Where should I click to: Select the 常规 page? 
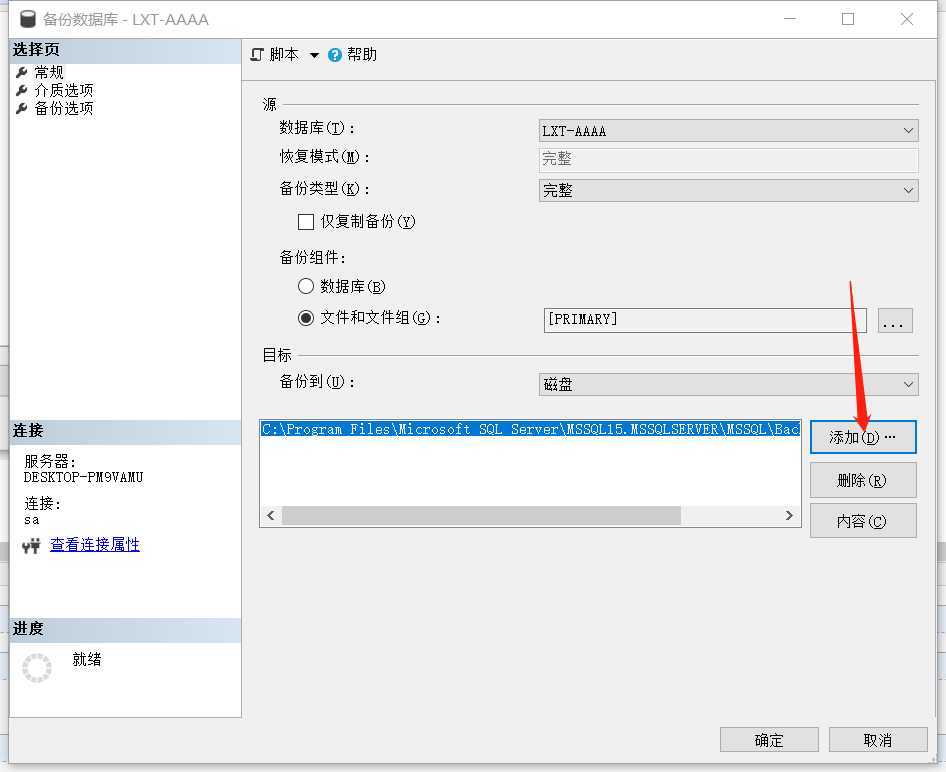click(x=49, y=72)
